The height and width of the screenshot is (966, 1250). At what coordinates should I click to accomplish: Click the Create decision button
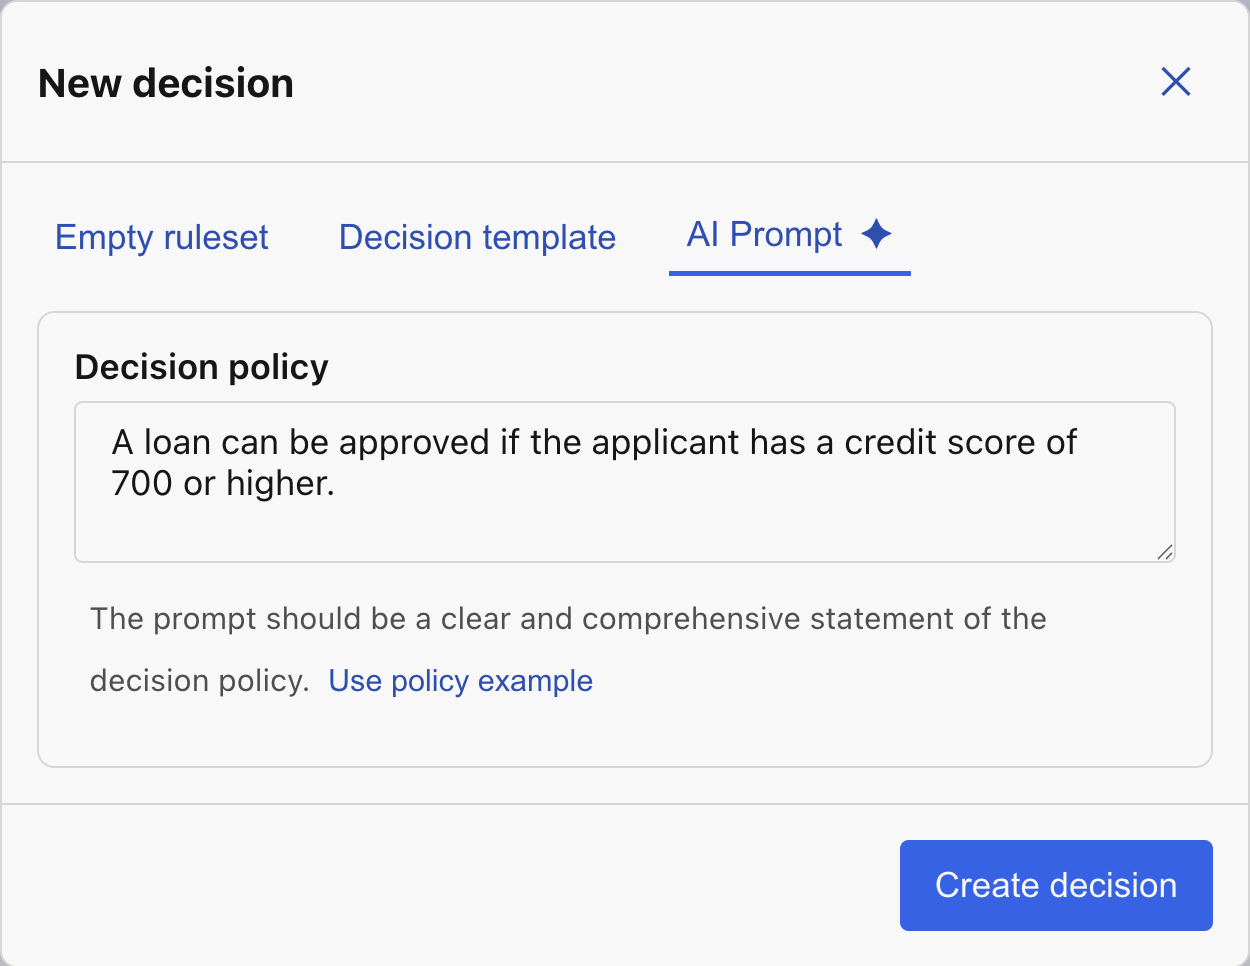coord(1055,885)
